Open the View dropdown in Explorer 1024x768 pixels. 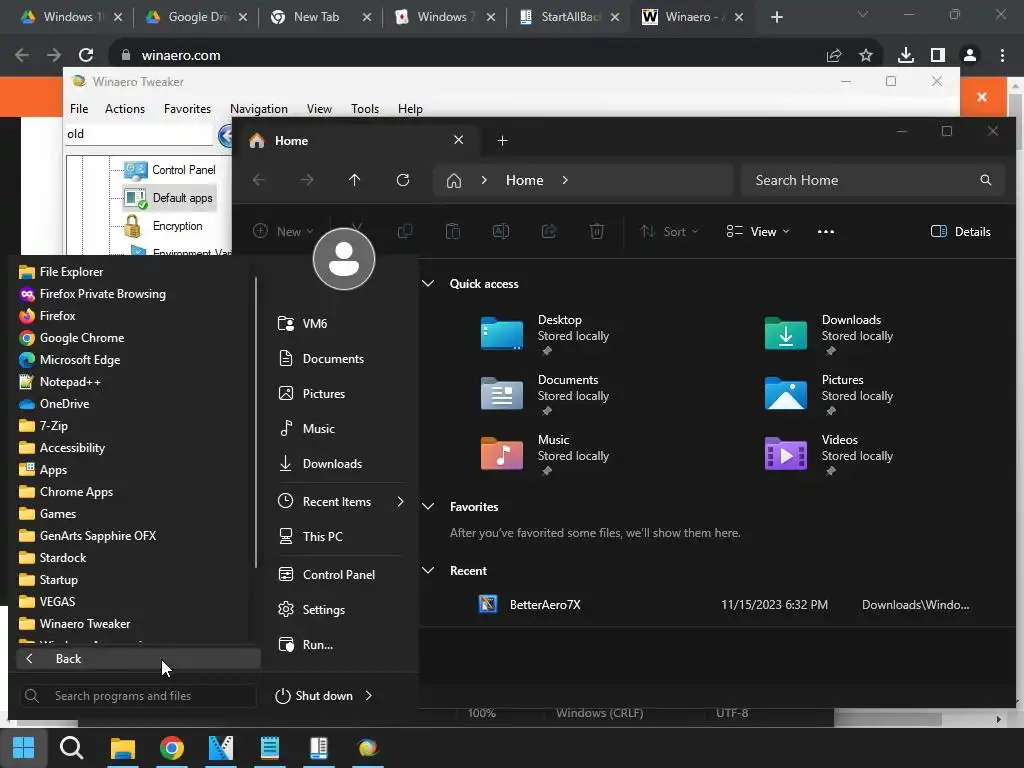758,231
